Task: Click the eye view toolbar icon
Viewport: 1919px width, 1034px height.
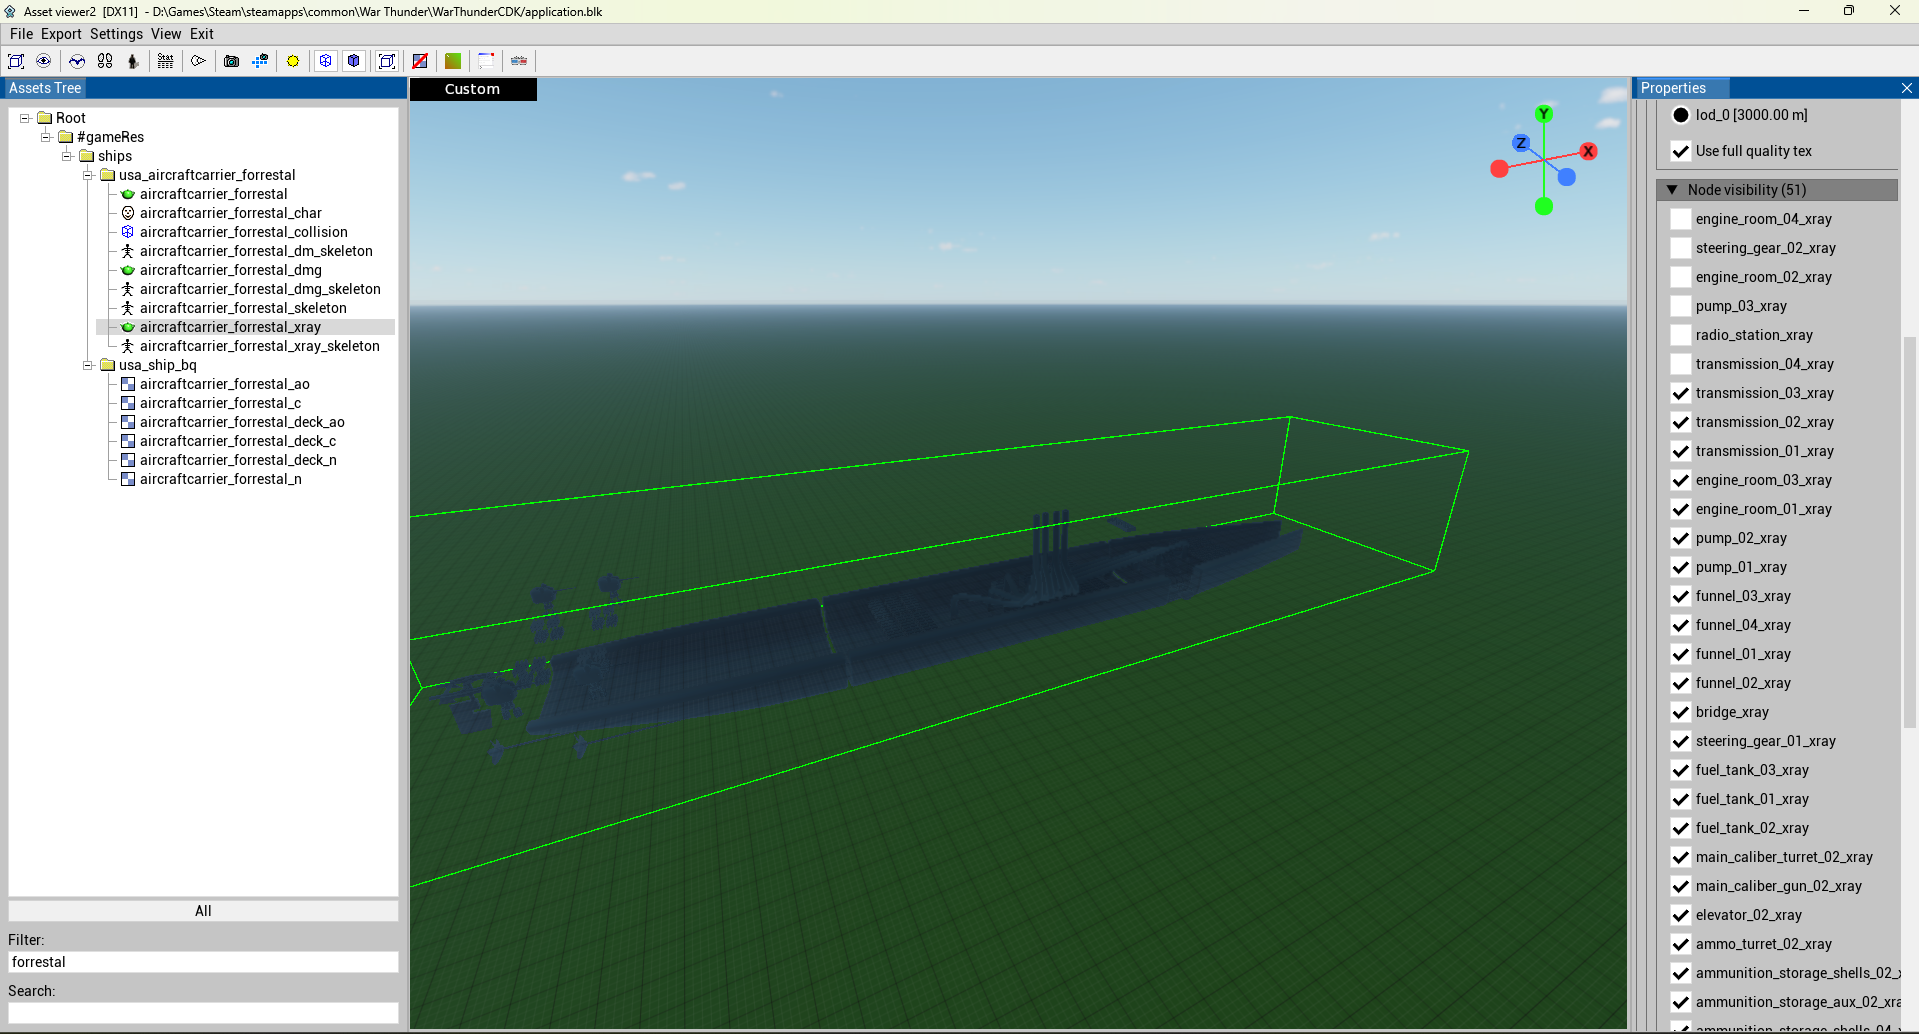Action: click(x=44, y=61)
